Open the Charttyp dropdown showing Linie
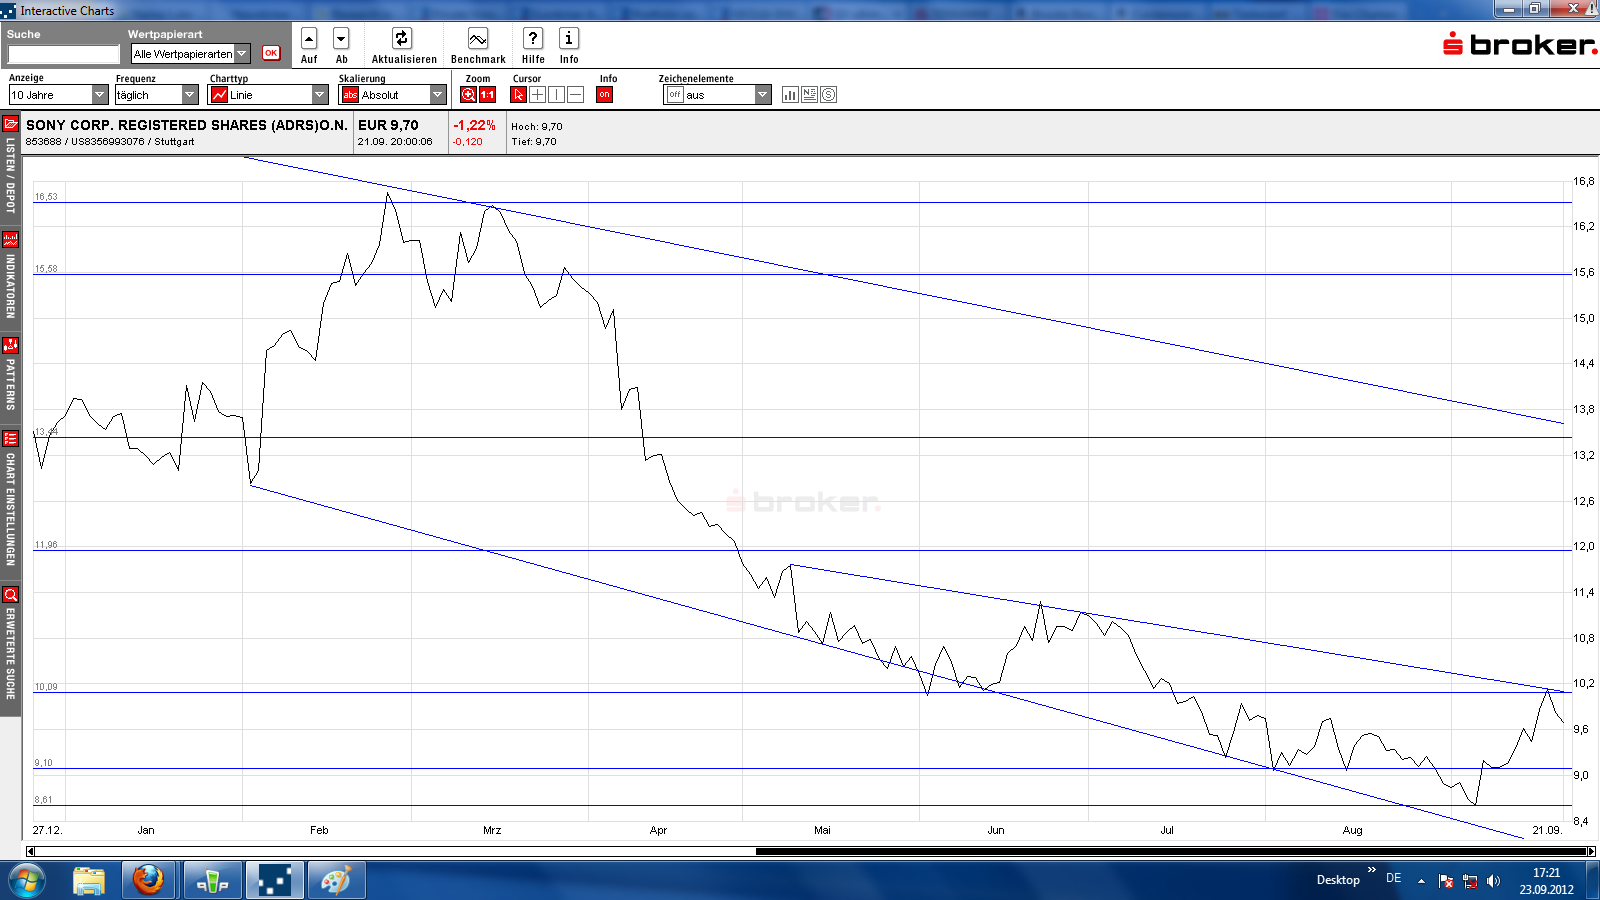 268,95
